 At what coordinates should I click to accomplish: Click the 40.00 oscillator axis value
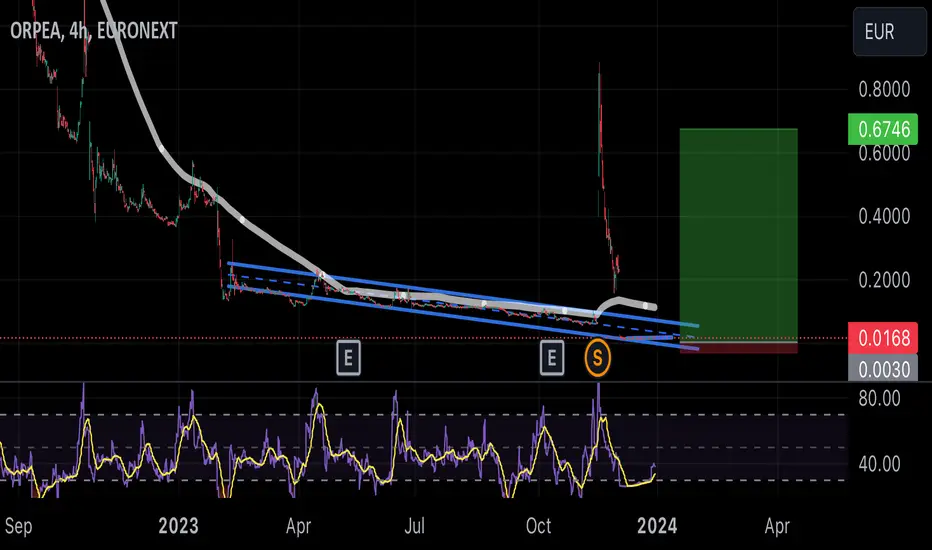click(x=879, y=464)
